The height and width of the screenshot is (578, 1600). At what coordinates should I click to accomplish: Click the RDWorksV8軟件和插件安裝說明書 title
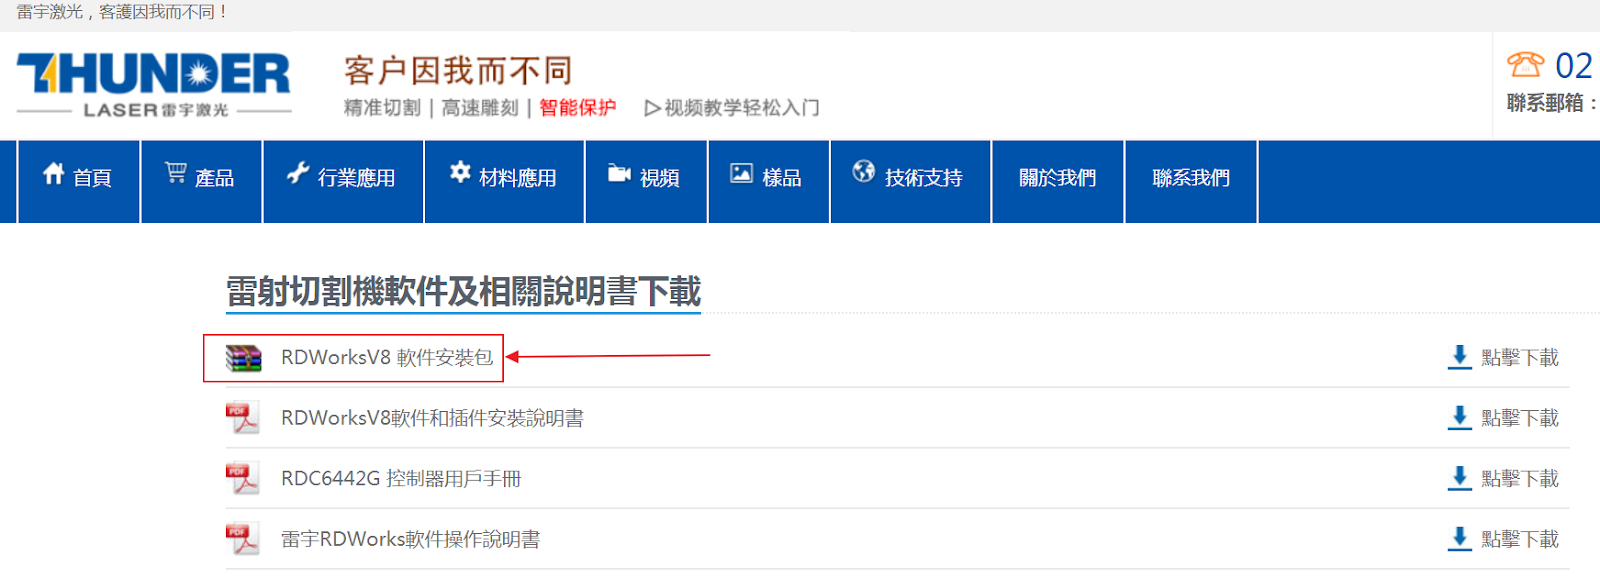click(x=432, y=418)
